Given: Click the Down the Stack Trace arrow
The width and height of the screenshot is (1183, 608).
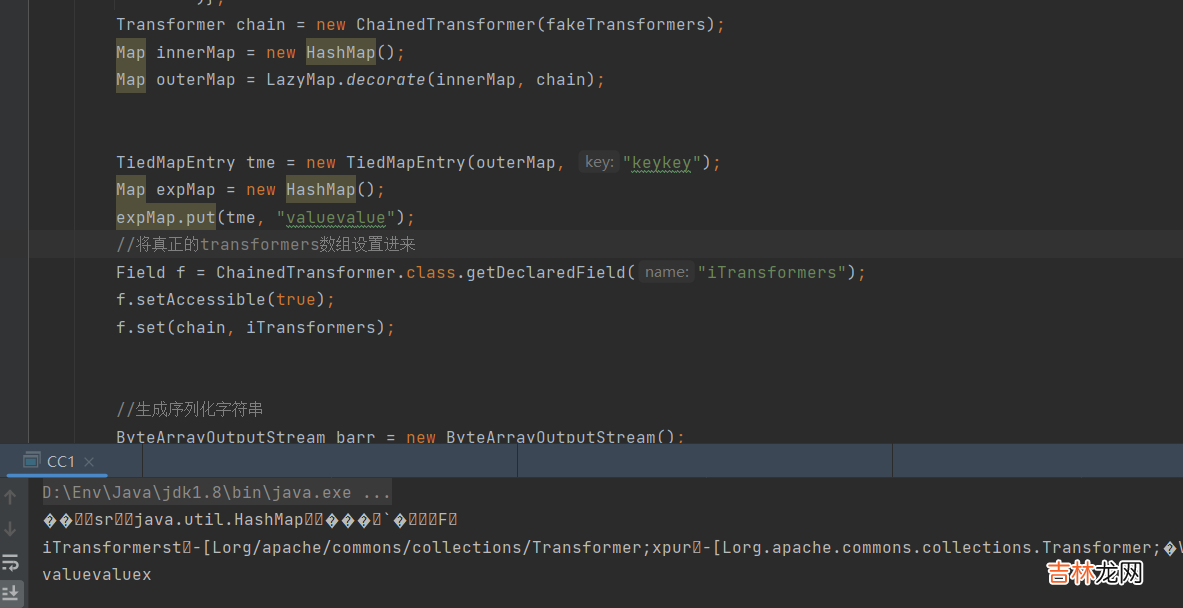Looking at the screenshot, I should 11,529.
